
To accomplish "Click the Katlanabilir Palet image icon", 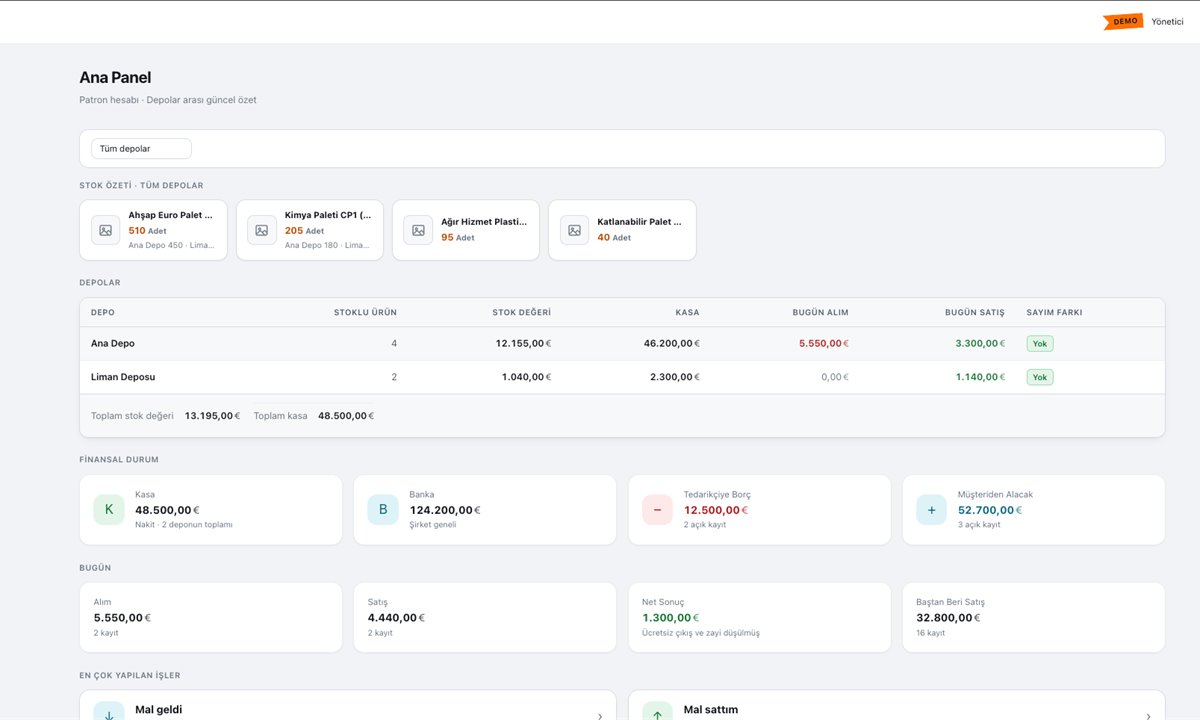I will click(x=574, y=230).
